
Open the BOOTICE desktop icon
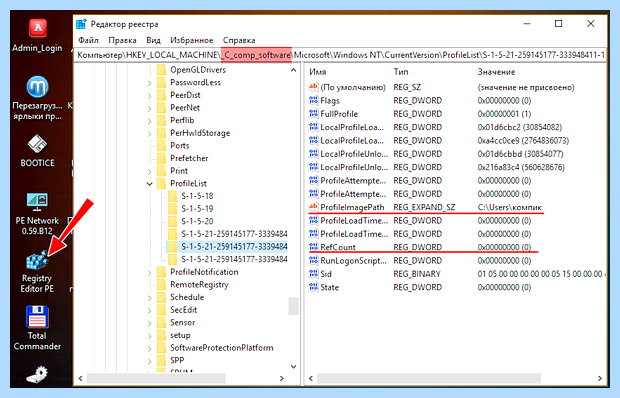click(38, 151)
